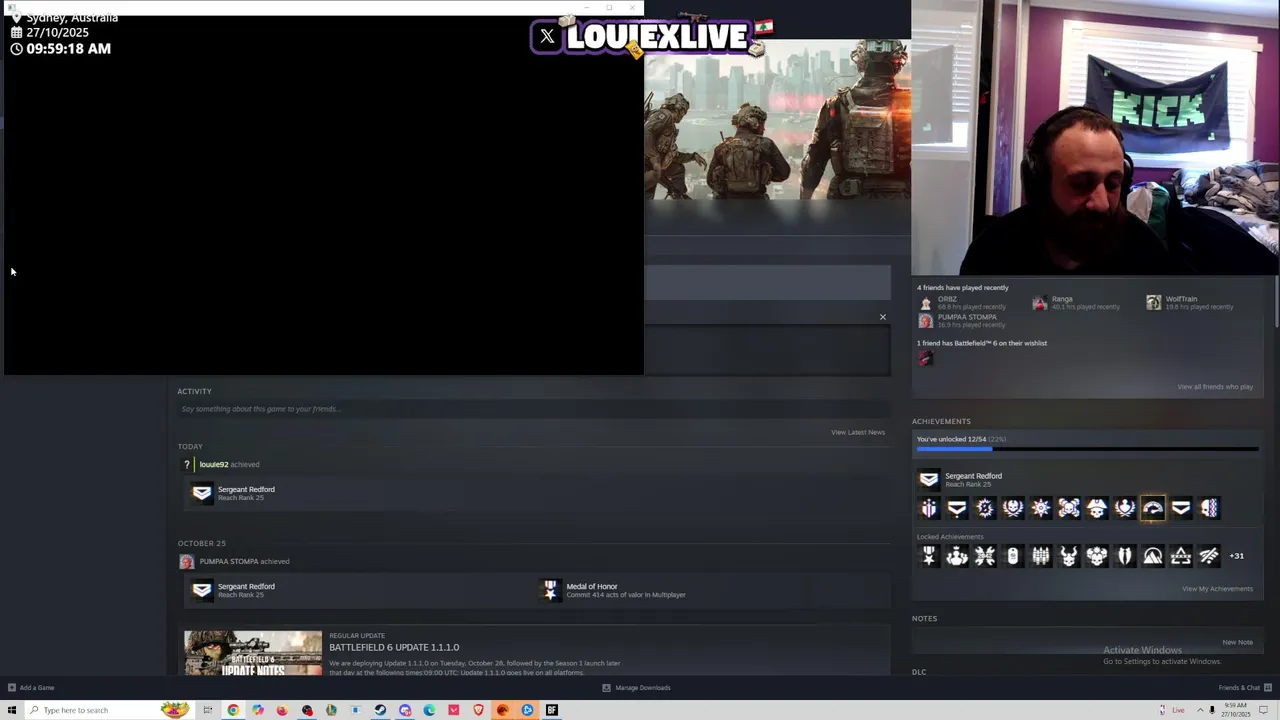This screenshot has height=720, width=1280.
Task: Click '4 friends have played recently' text
Action: click(x=963, y=288)
